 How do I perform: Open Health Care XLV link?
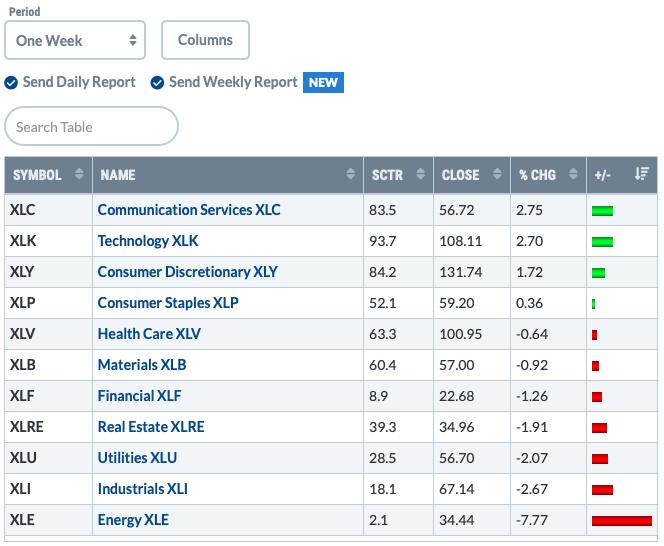pos(149,333)
